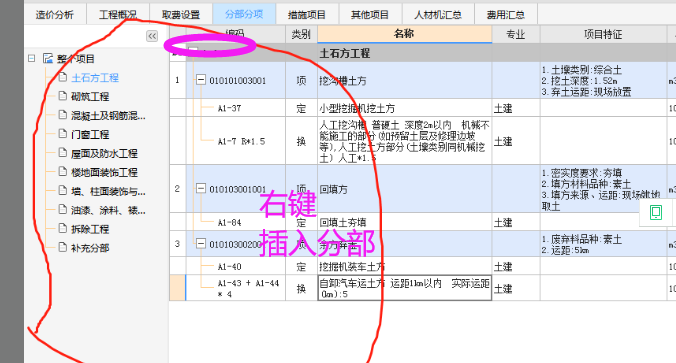
Task: Select quota code A1-37
Action: tap(229, 108)
